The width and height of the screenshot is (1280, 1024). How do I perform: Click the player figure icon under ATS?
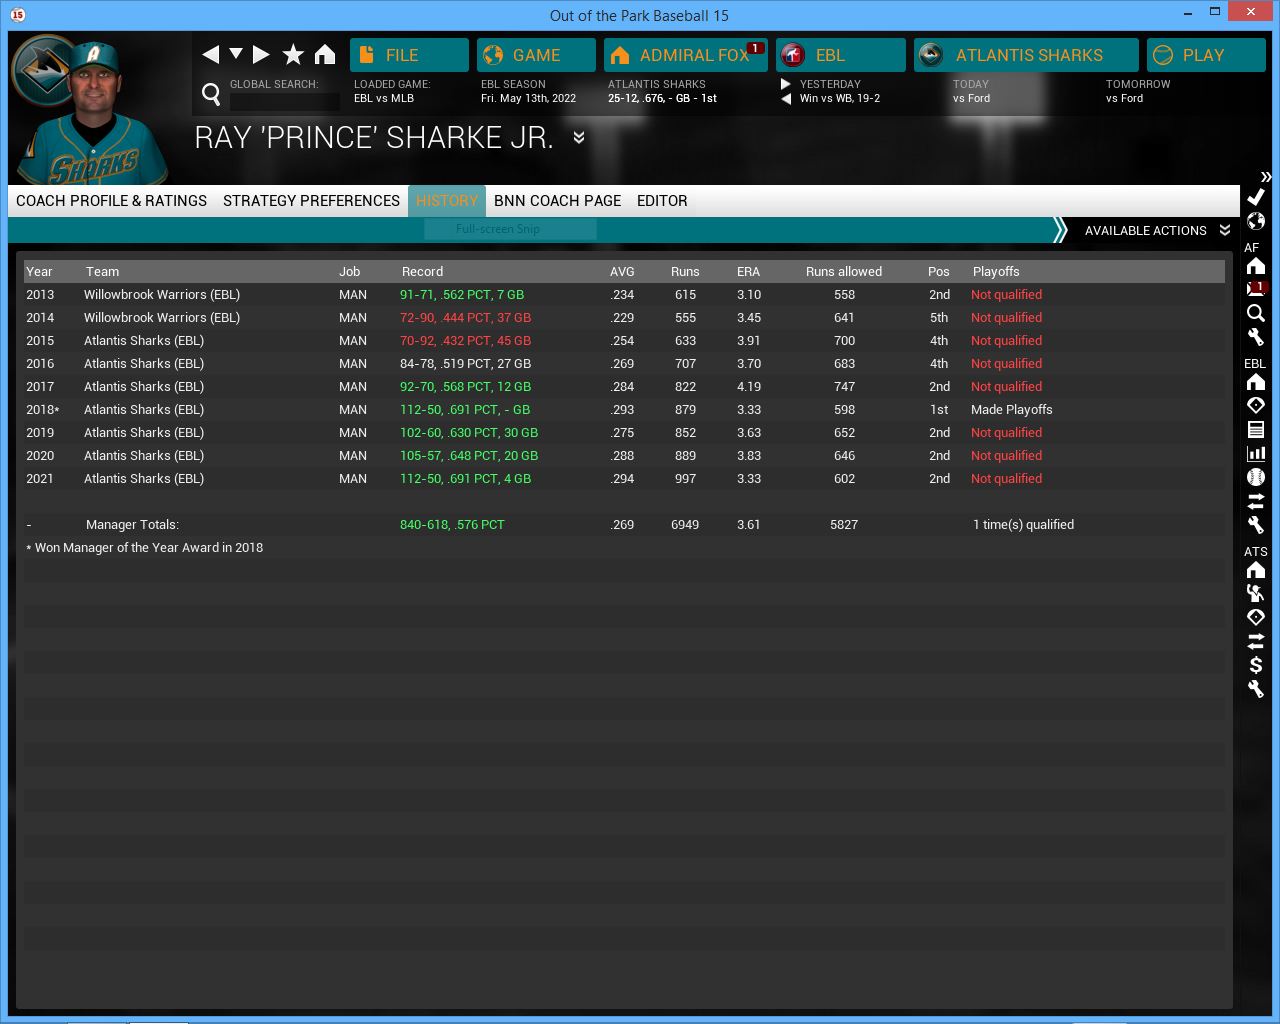[1256, 593]
